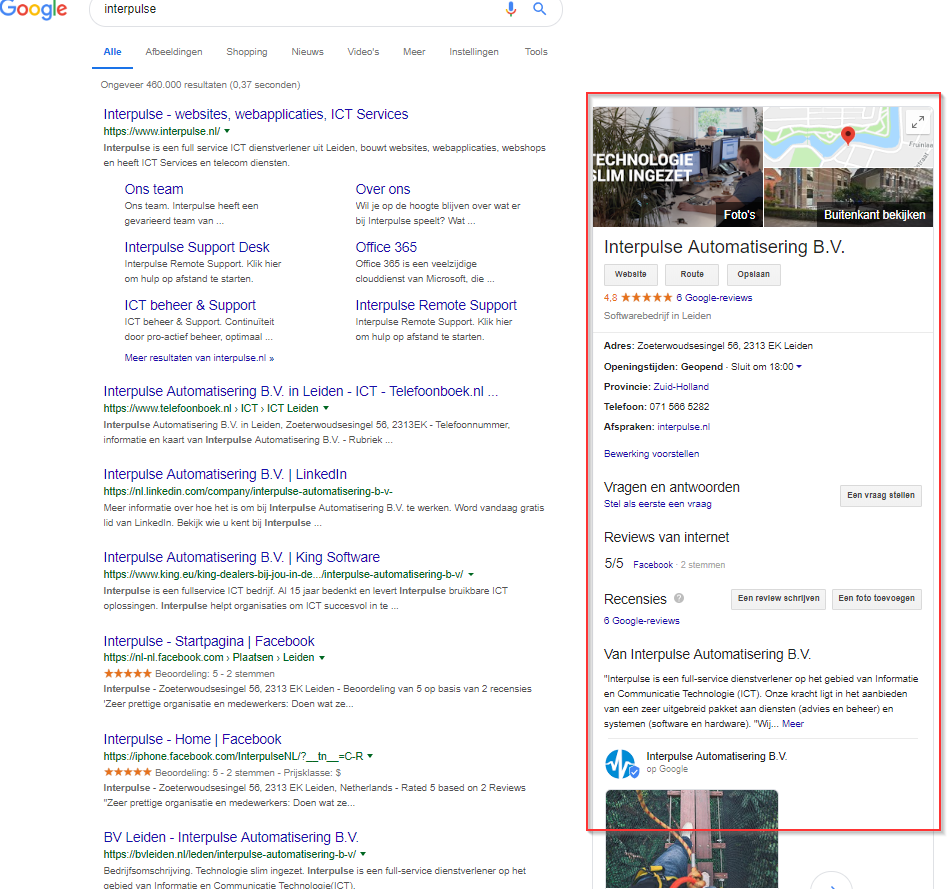The image size is (947, 889).
Task: Open the Ons team sitelink
Action: click(x=154, y=189)
